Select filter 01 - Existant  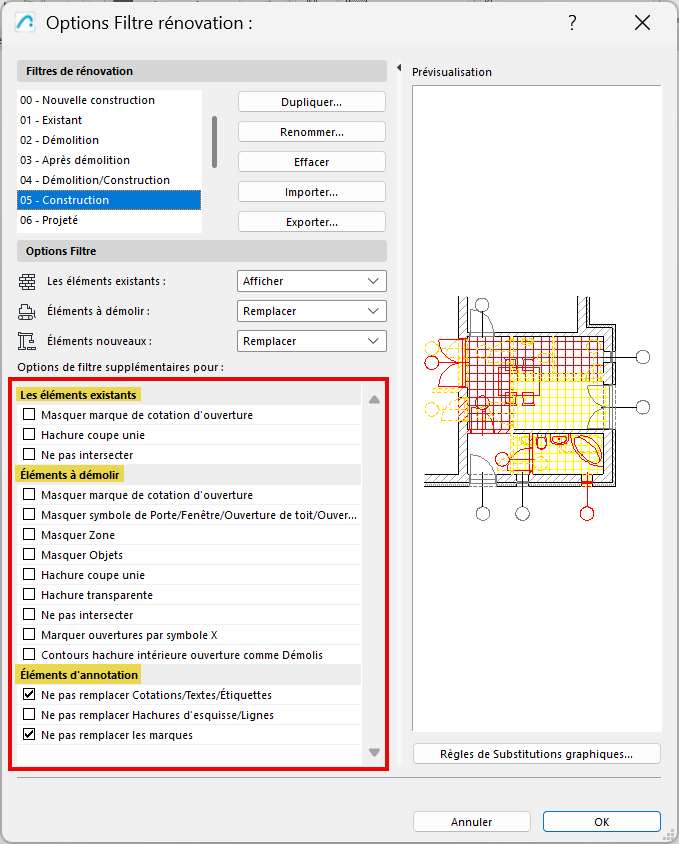pyautogui.click(x=109, y=120)
